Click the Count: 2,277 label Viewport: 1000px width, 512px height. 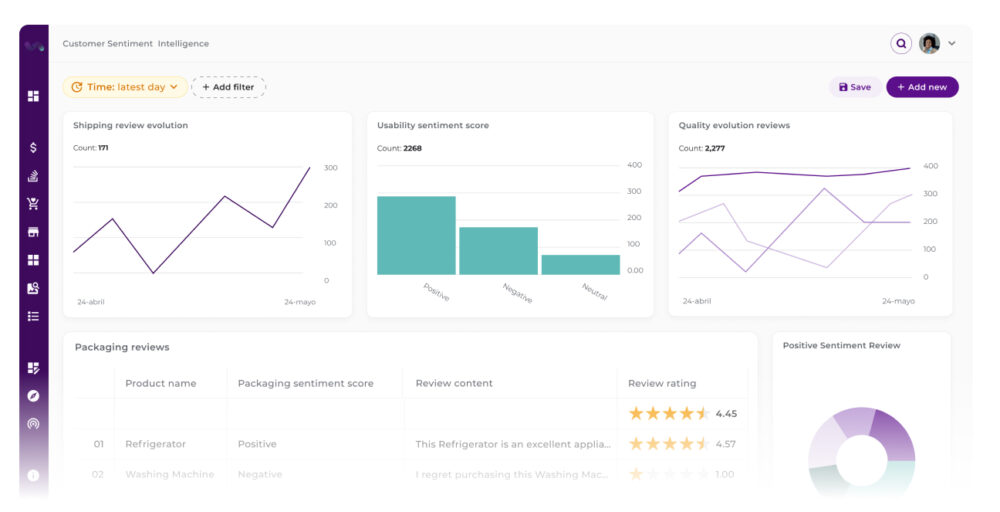tap(702, 149)
